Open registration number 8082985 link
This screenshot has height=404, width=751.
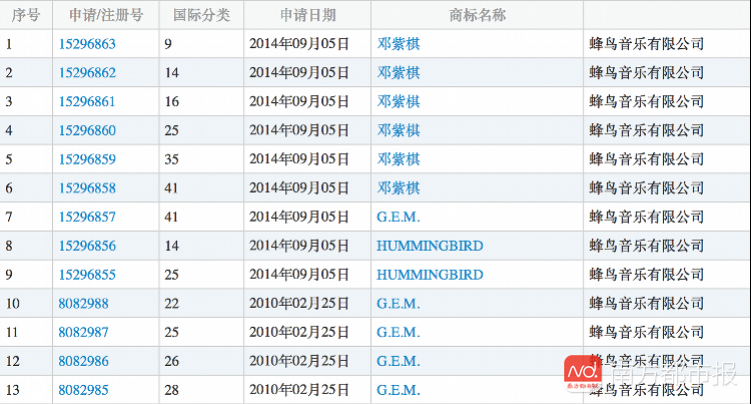point(83,390)
